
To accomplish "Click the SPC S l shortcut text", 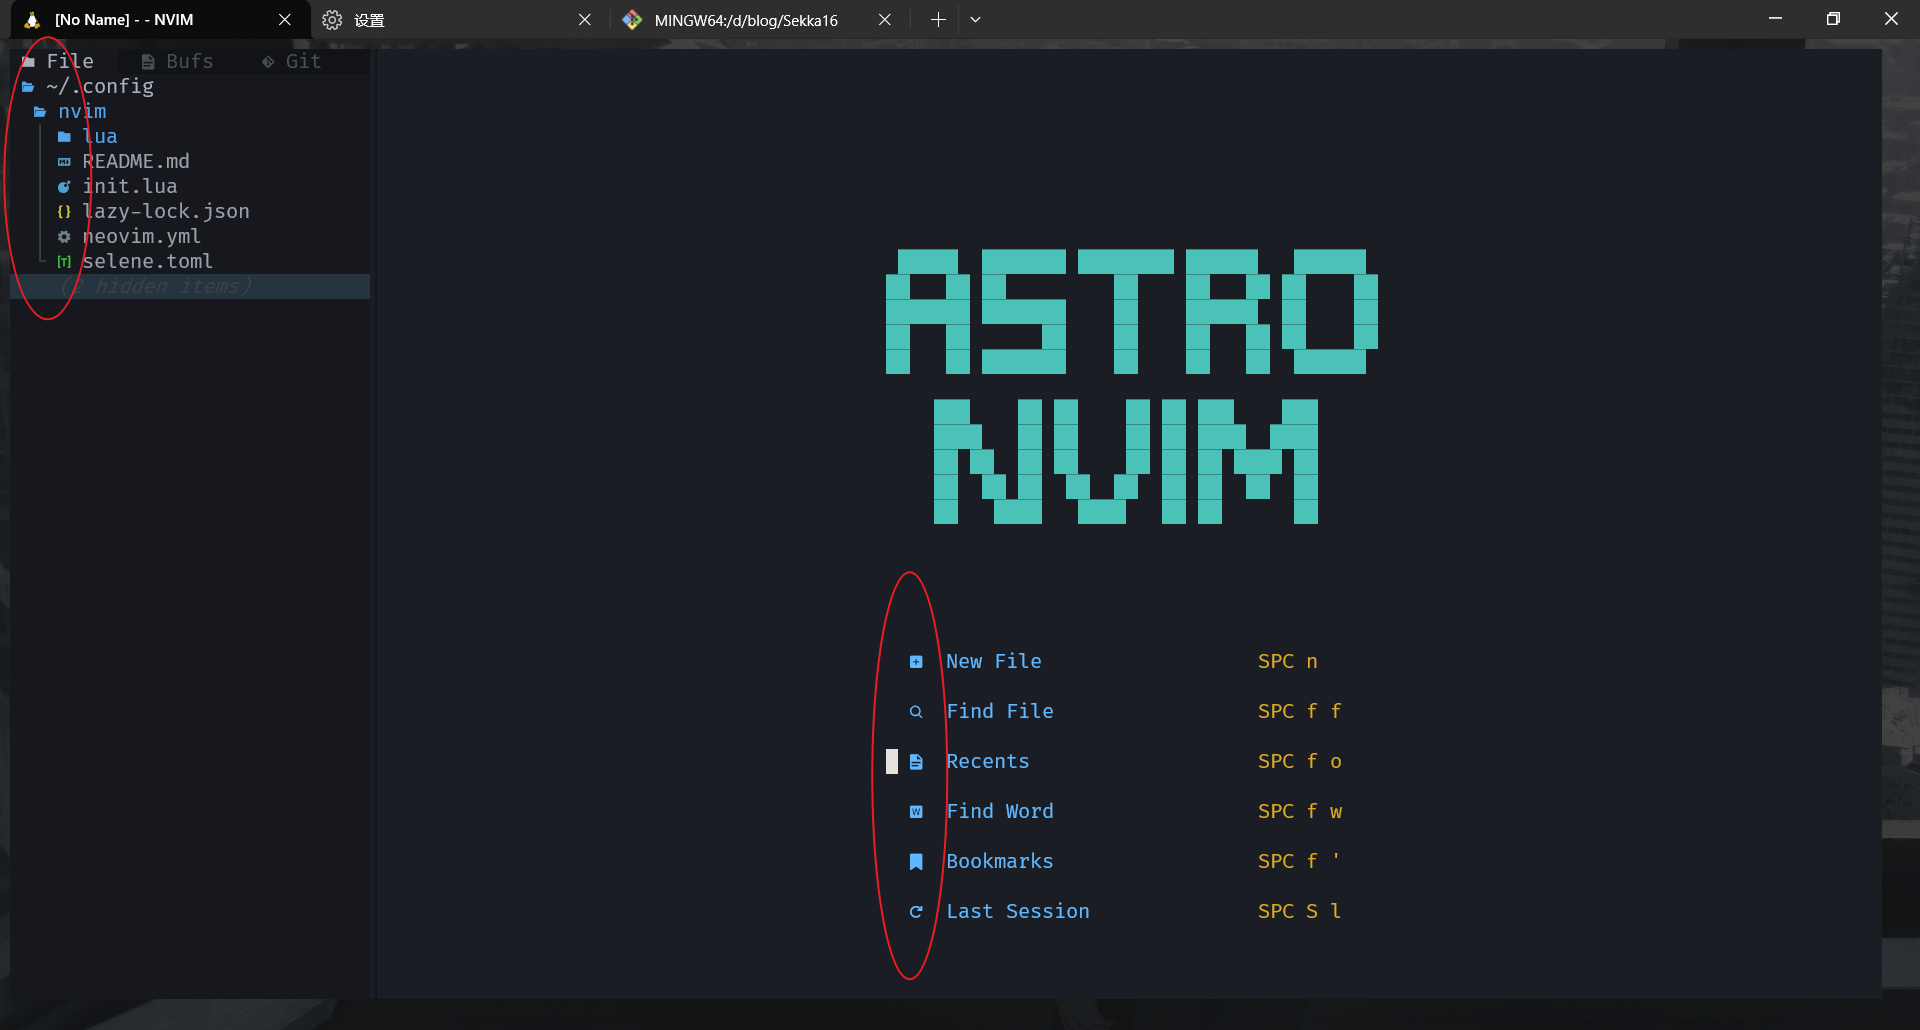I will 1300,912.
